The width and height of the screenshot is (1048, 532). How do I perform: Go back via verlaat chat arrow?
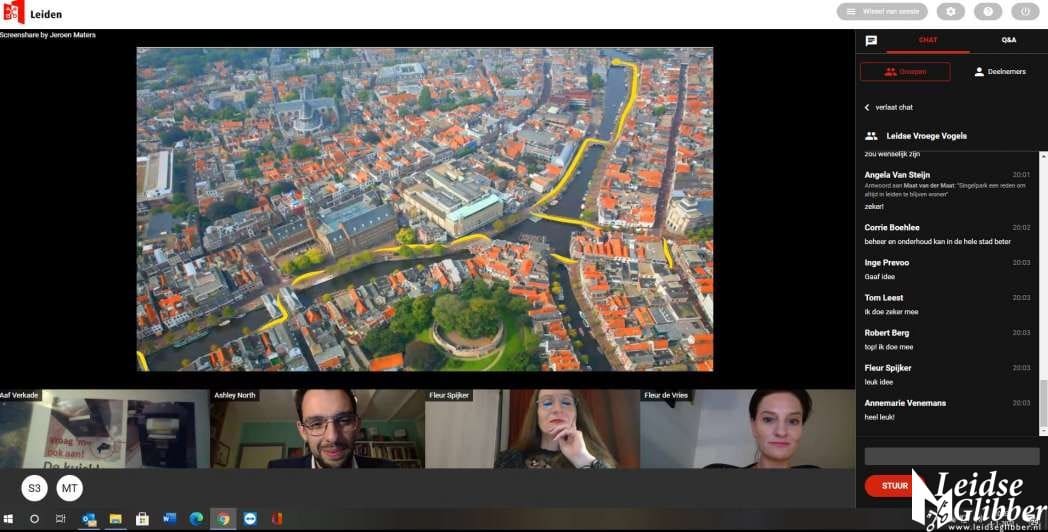[x=868, y=107]
